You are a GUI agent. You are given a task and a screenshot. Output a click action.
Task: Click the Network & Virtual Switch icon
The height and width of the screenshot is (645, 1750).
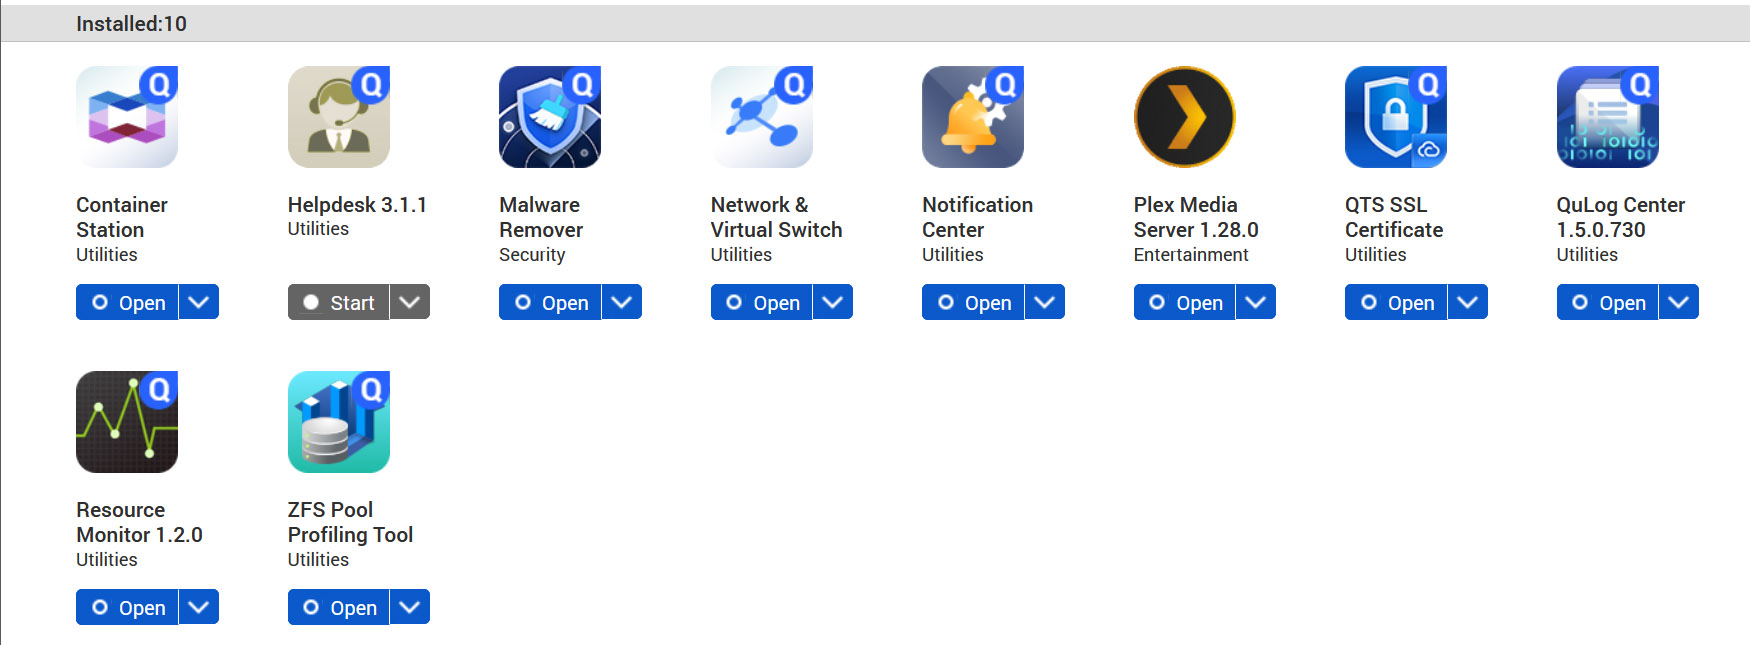pos(762,117)
